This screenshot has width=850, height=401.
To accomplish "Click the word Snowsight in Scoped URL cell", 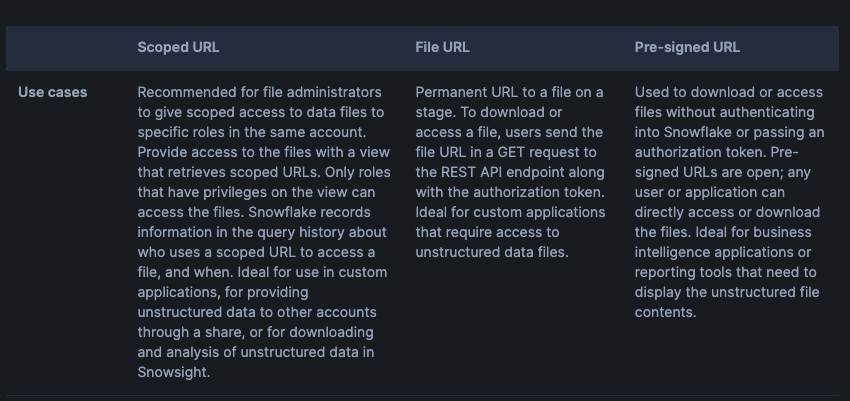I will 174,372.
